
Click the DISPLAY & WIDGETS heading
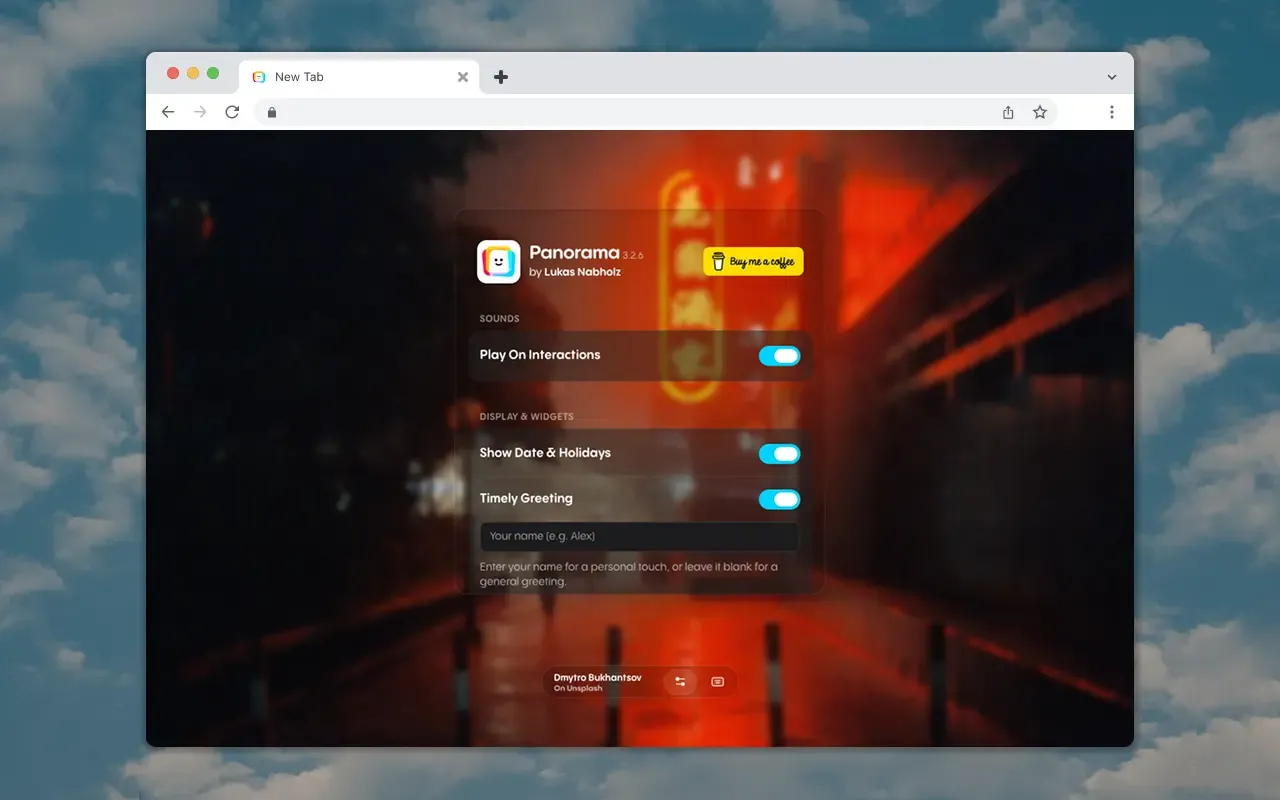526,417
